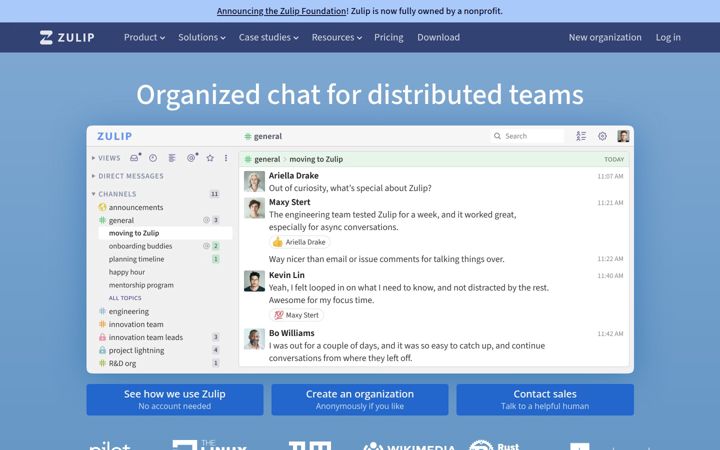The image size is (720, 450).
Task: Open the Case studies dropdown menu
Action: (x=268, y=37)
